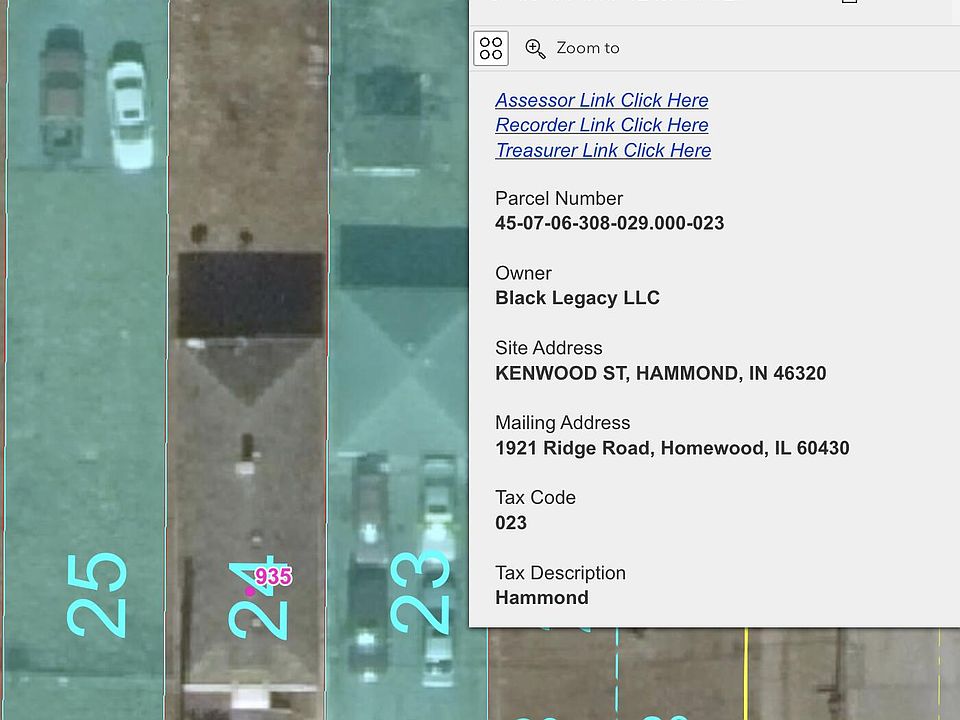960x720 pixels.
Task: Click the Hammond tax description value
Action: [x=542, y=598]
